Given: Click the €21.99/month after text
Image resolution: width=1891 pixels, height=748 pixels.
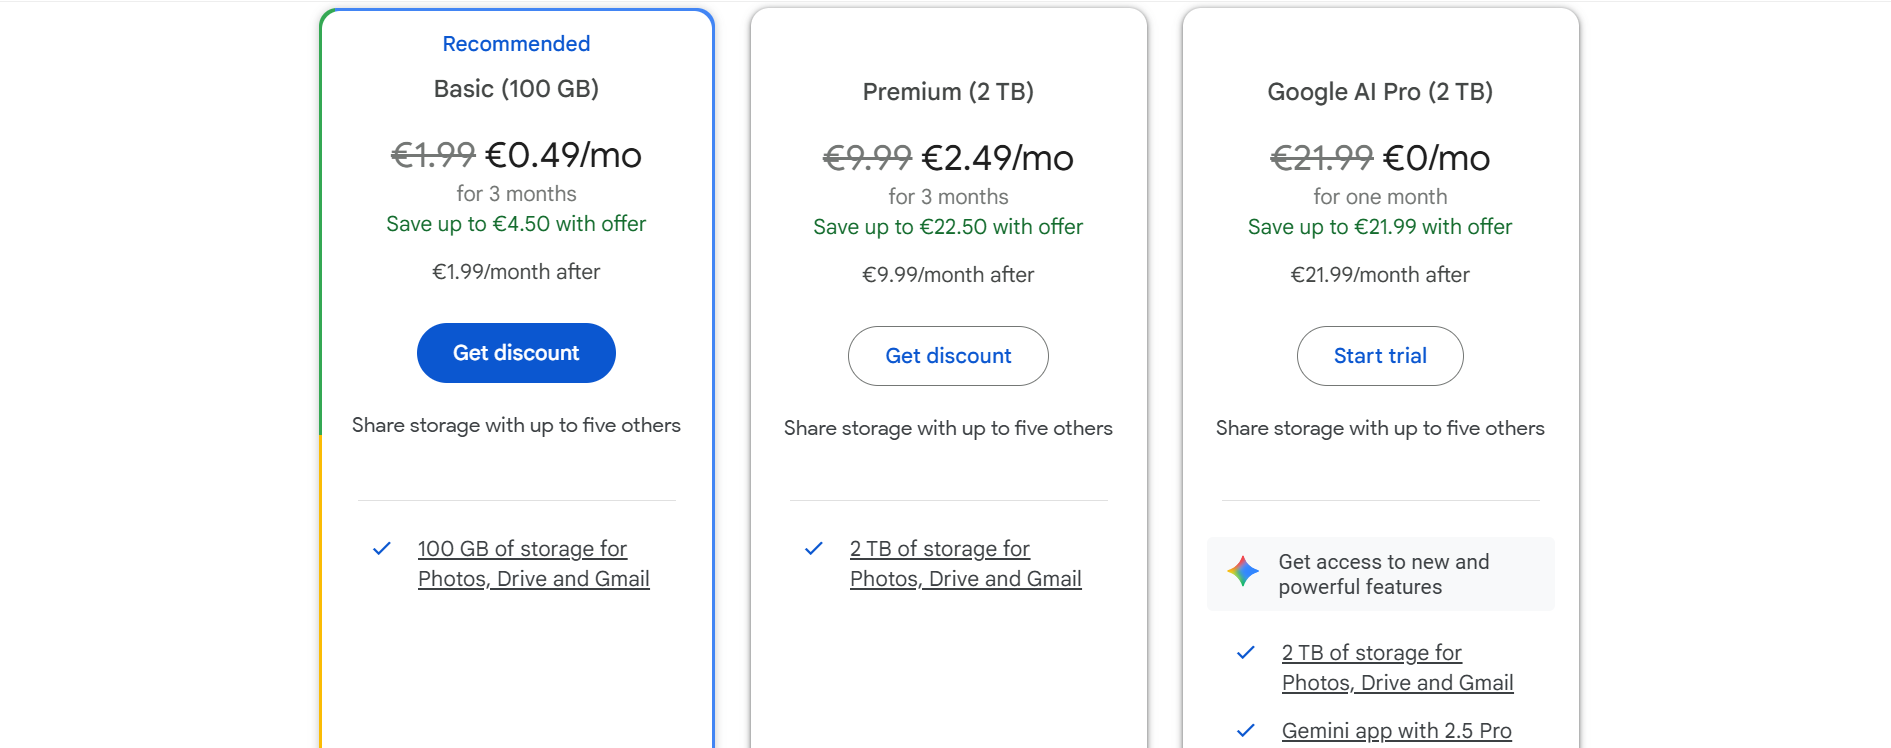Looking at the screenshot, I should tap(1380, 275).
